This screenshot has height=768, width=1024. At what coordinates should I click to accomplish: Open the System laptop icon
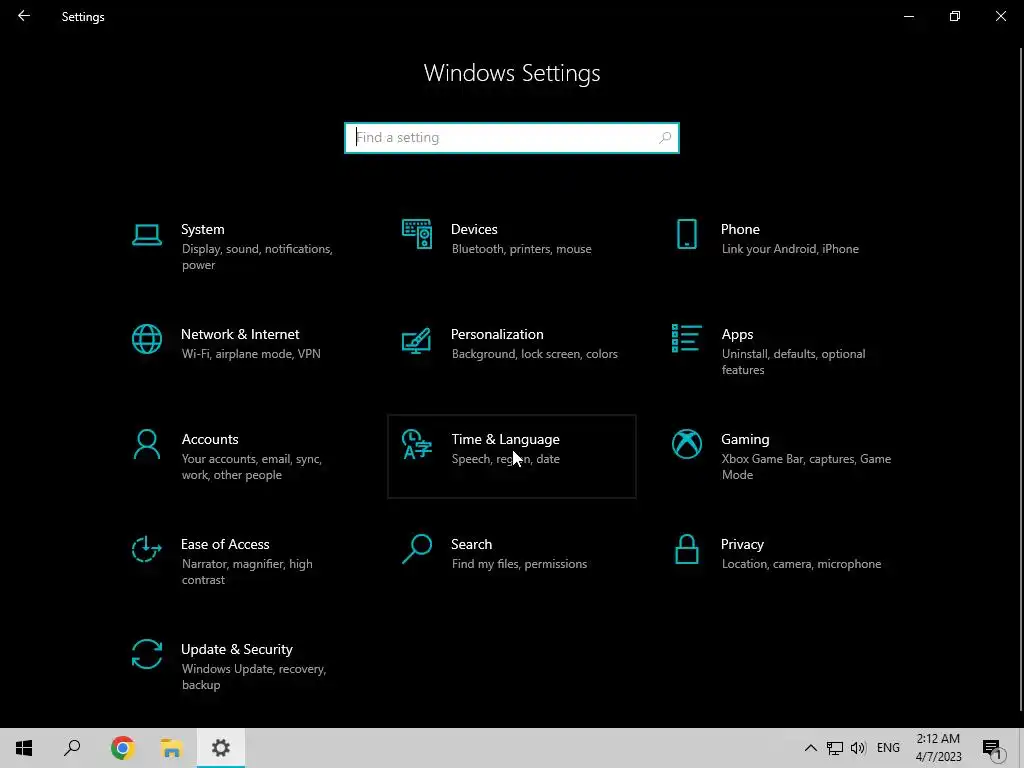(147, 234)
